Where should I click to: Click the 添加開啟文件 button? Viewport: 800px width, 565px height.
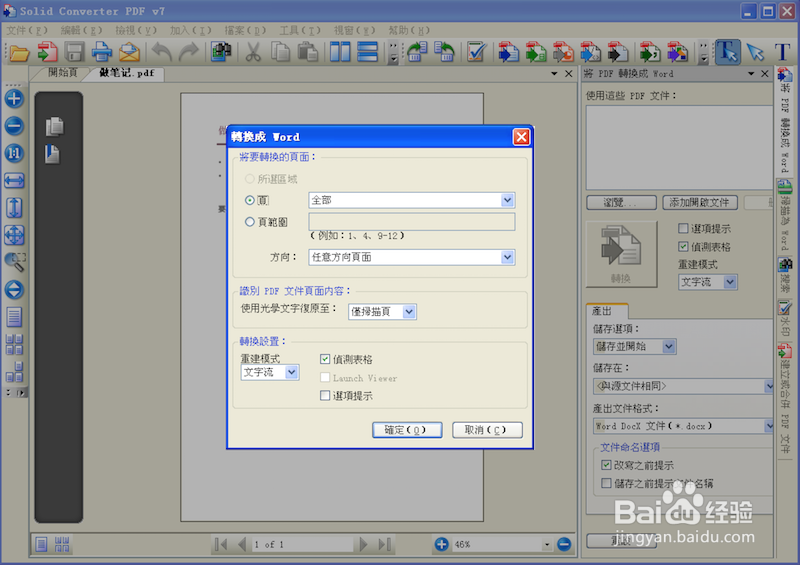(x=699, y=203)
